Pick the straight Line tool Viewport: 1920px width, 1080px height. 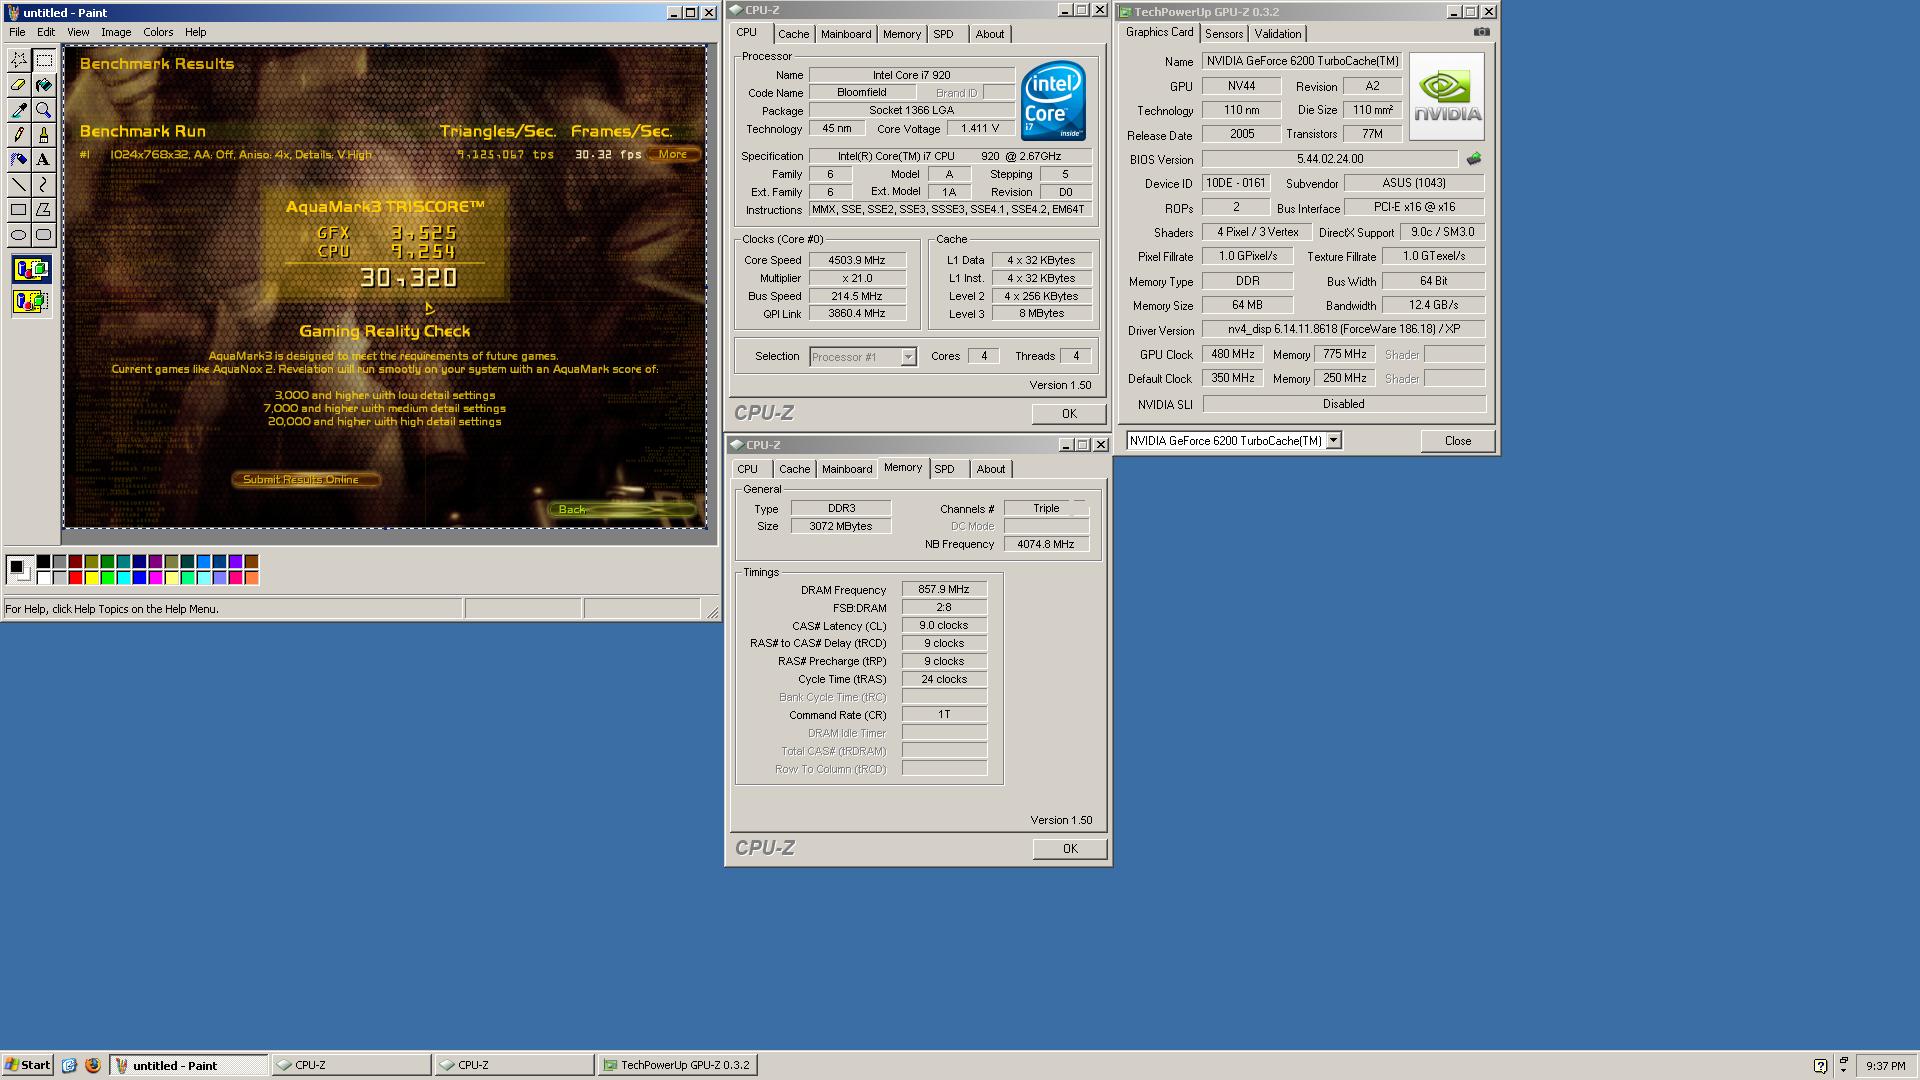(18, 185)
